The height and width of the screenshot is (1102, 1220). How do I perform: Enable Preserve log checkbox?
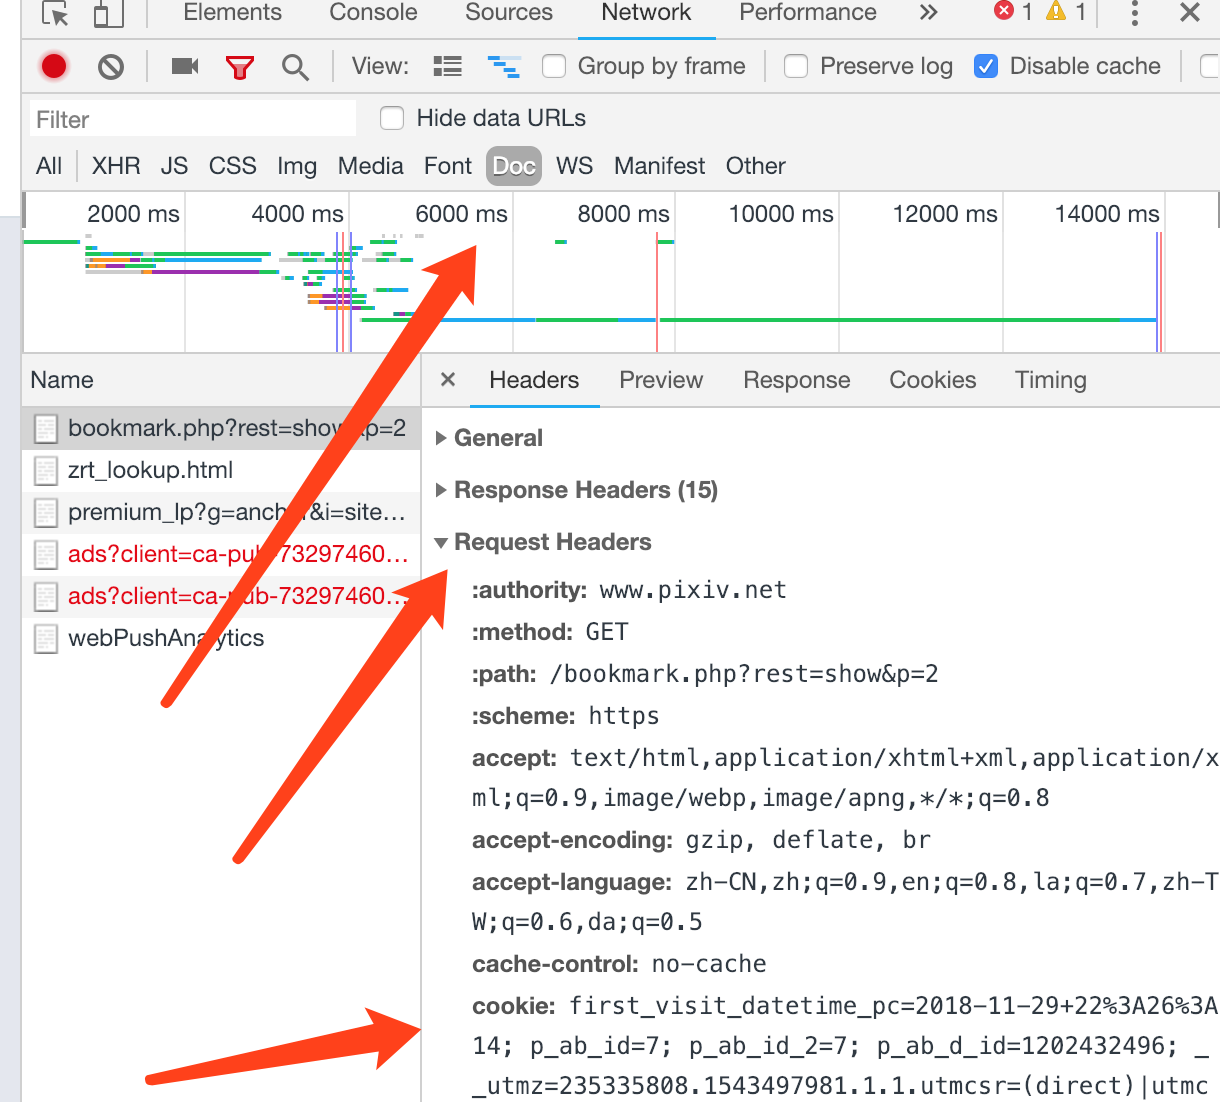click(x=796, y=66)
